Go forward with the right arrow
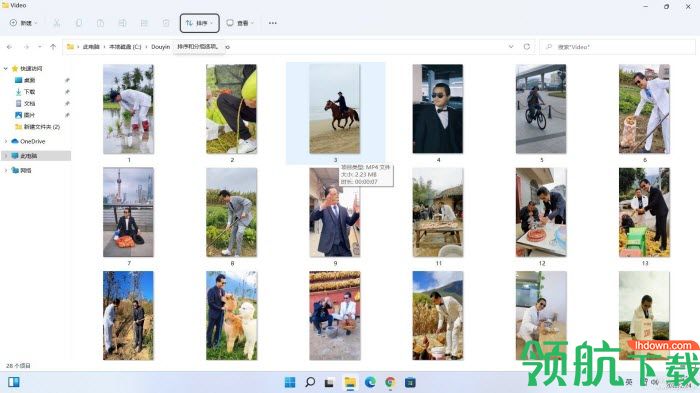700x393 pixels. [26, 46]
